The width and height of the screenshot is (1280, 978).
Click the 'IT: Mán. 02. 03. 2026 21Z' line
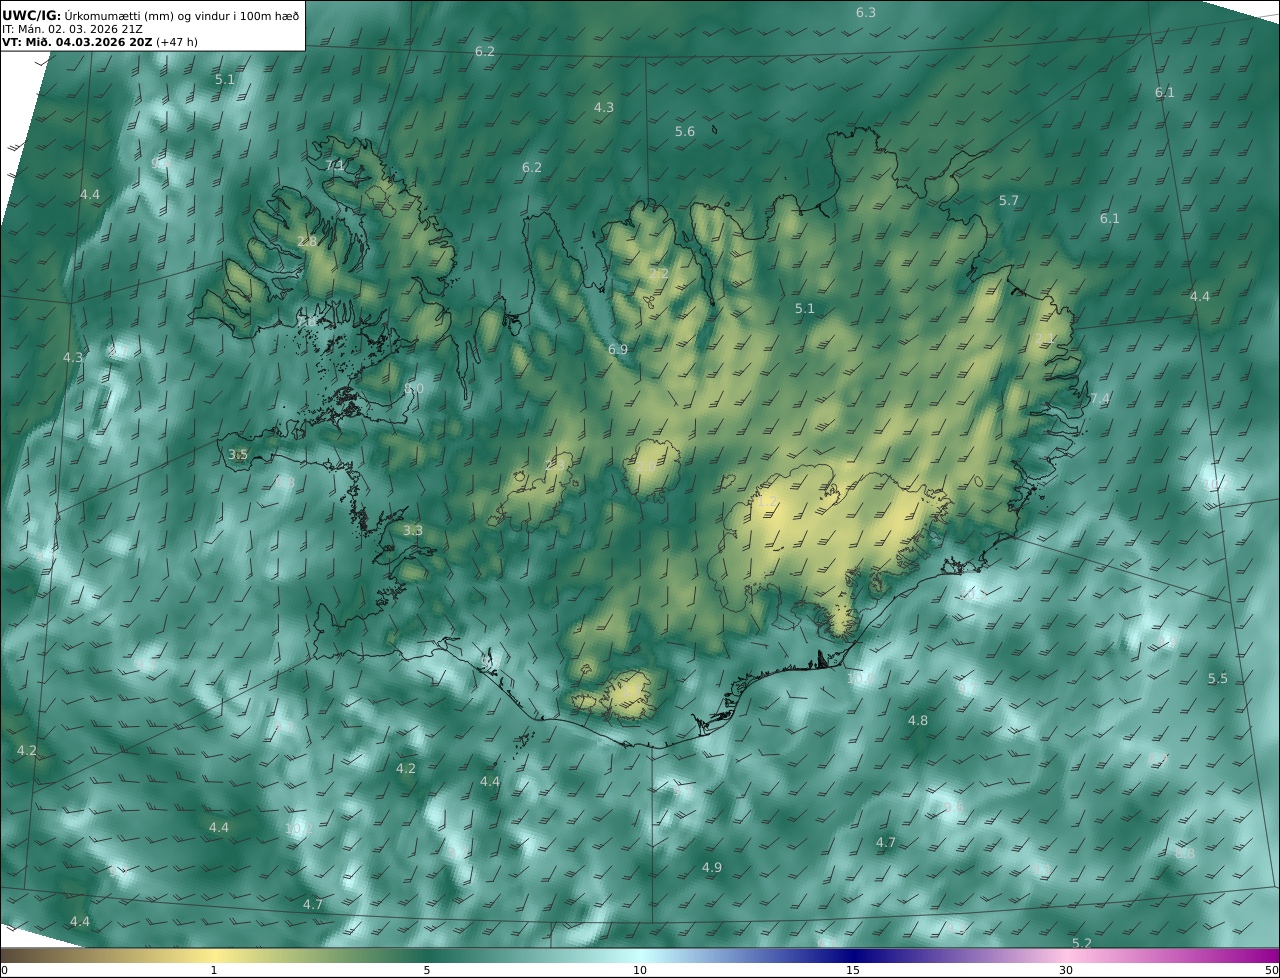click(x=72, y=29)
